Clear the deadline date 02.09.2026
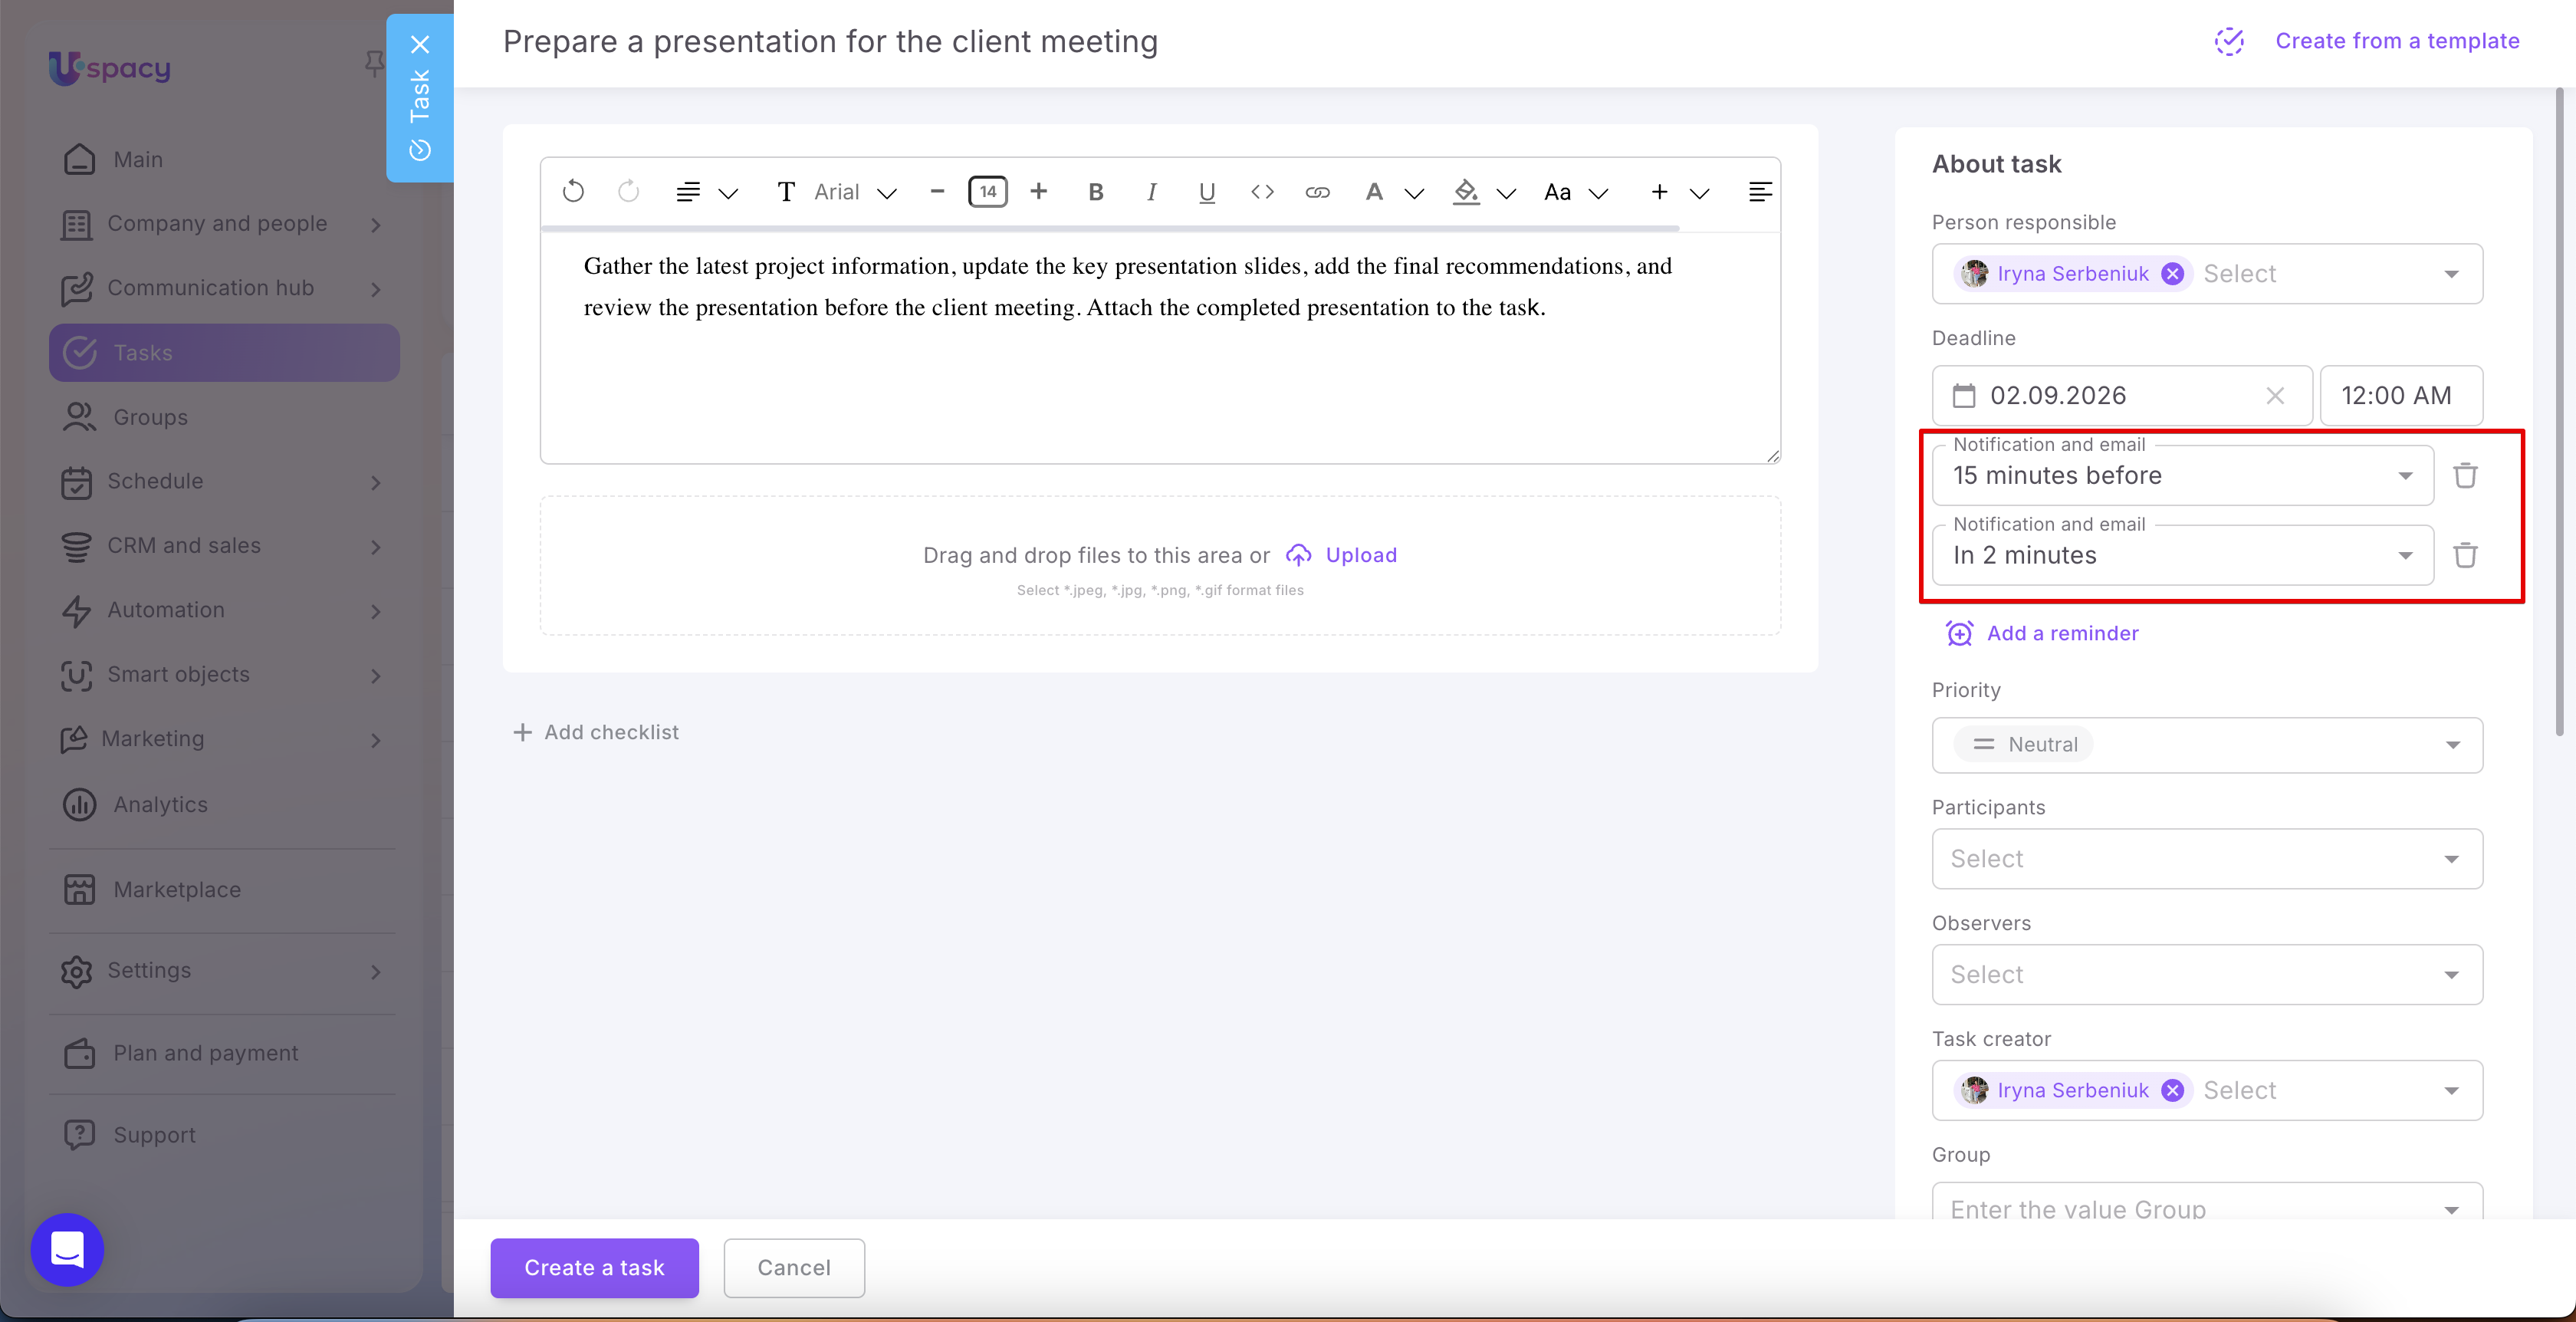 point(2275,396)
